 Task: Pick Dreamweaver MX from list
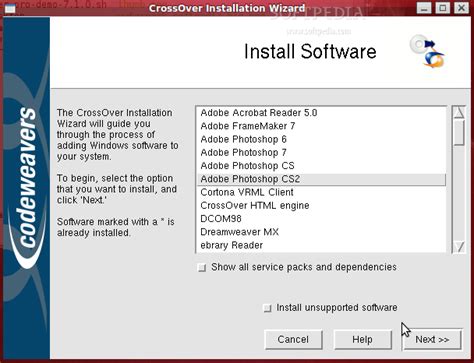point(322,232)
